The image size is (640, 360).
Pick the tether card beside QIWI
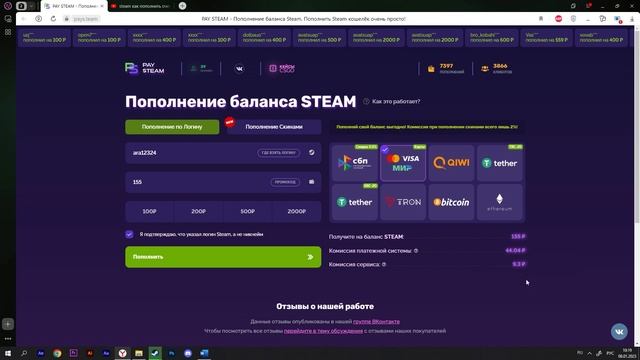(x=500, y=163)
